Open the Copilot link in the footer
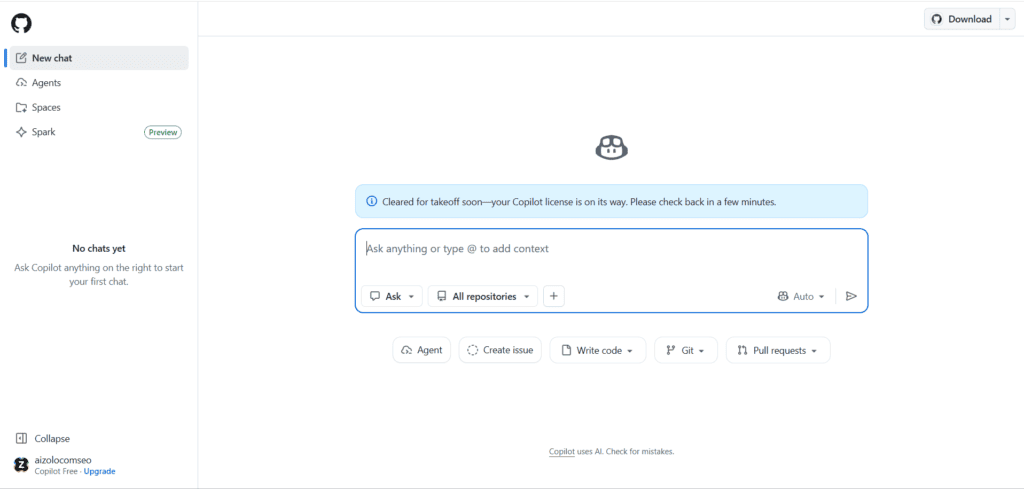Viewport: 1024px width, 489px height. click(561, 451)
